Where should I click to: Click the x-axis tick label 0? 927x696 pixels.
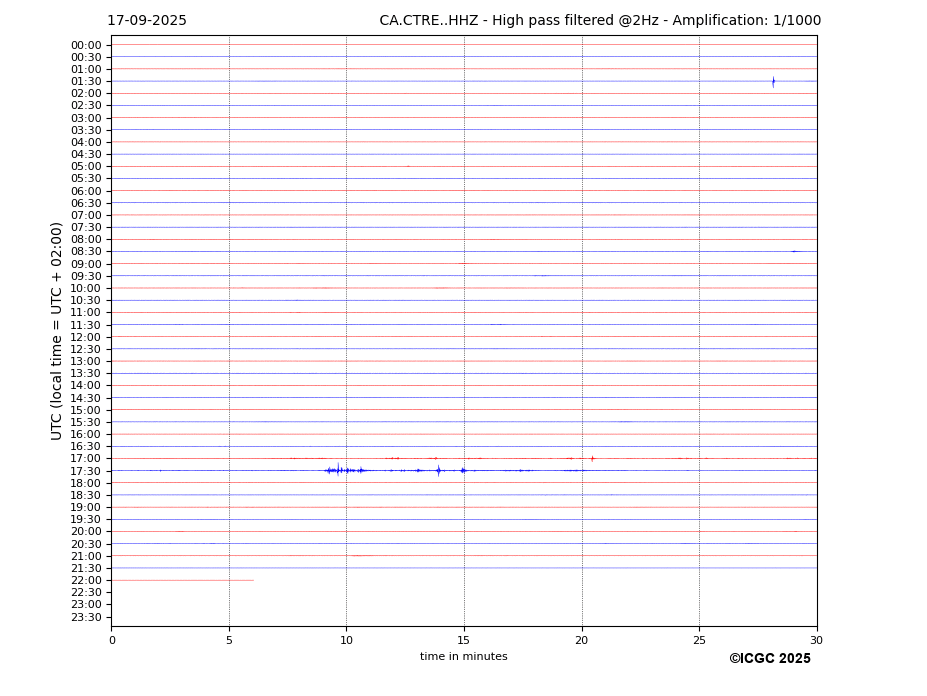112,640
